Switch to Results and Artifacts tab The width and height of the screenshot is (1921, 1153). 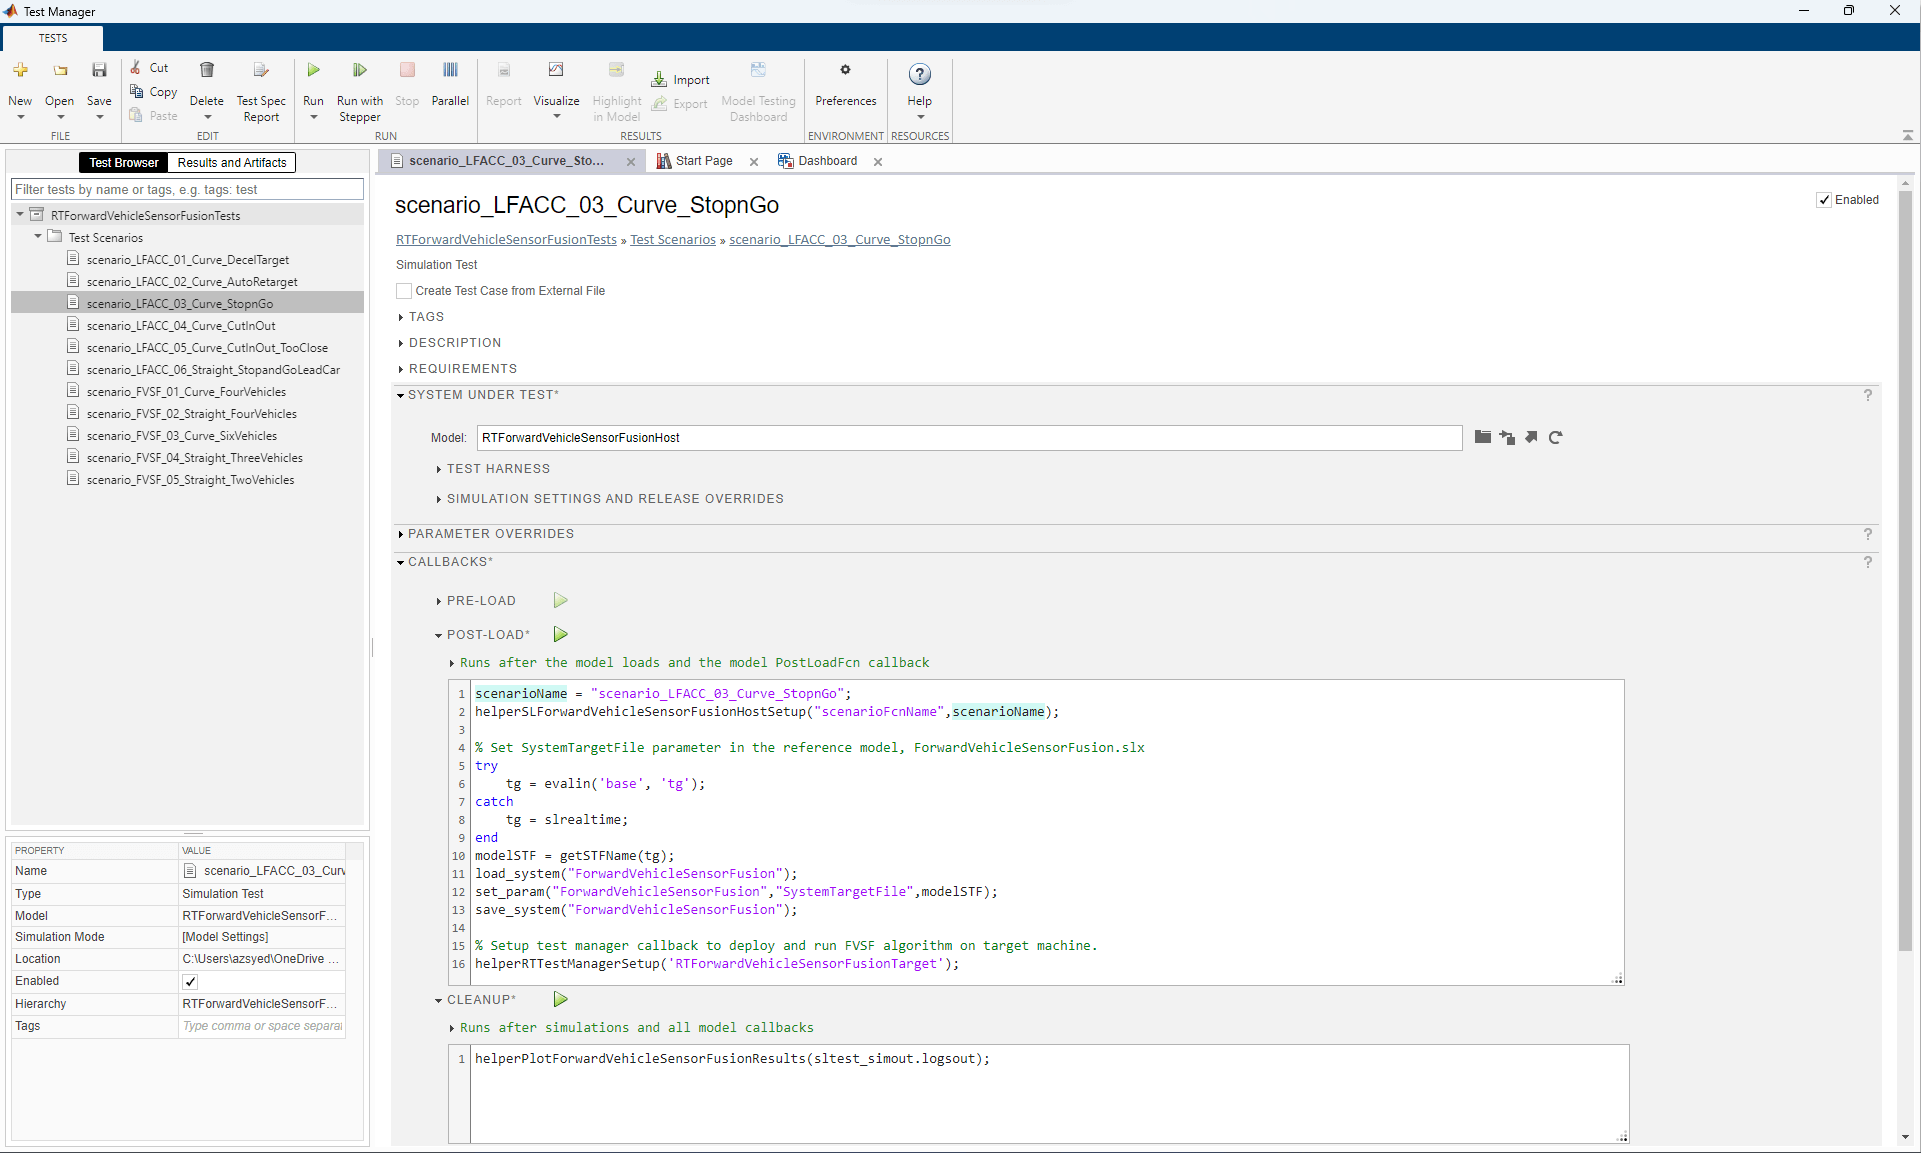point(232,163)
